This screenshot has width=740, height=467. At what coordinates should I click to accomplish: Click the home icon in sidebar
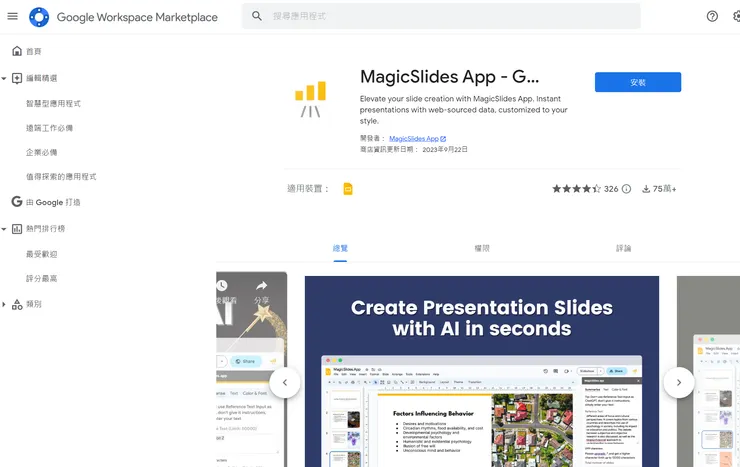(17, 51)
